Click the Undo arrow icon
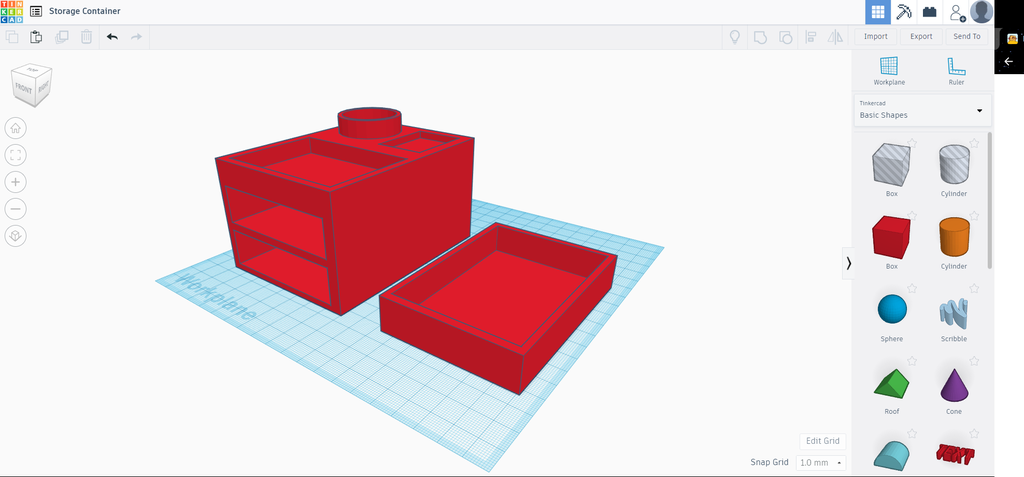1024x477 pixels. (112, 37)
